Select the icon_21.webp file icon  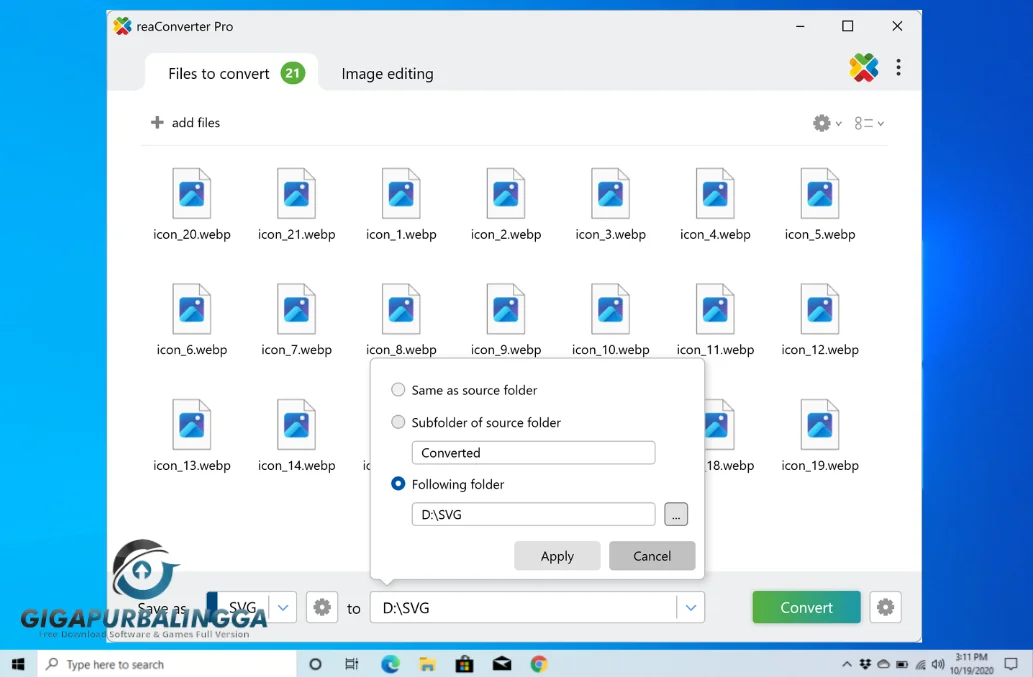coord(296,194)
